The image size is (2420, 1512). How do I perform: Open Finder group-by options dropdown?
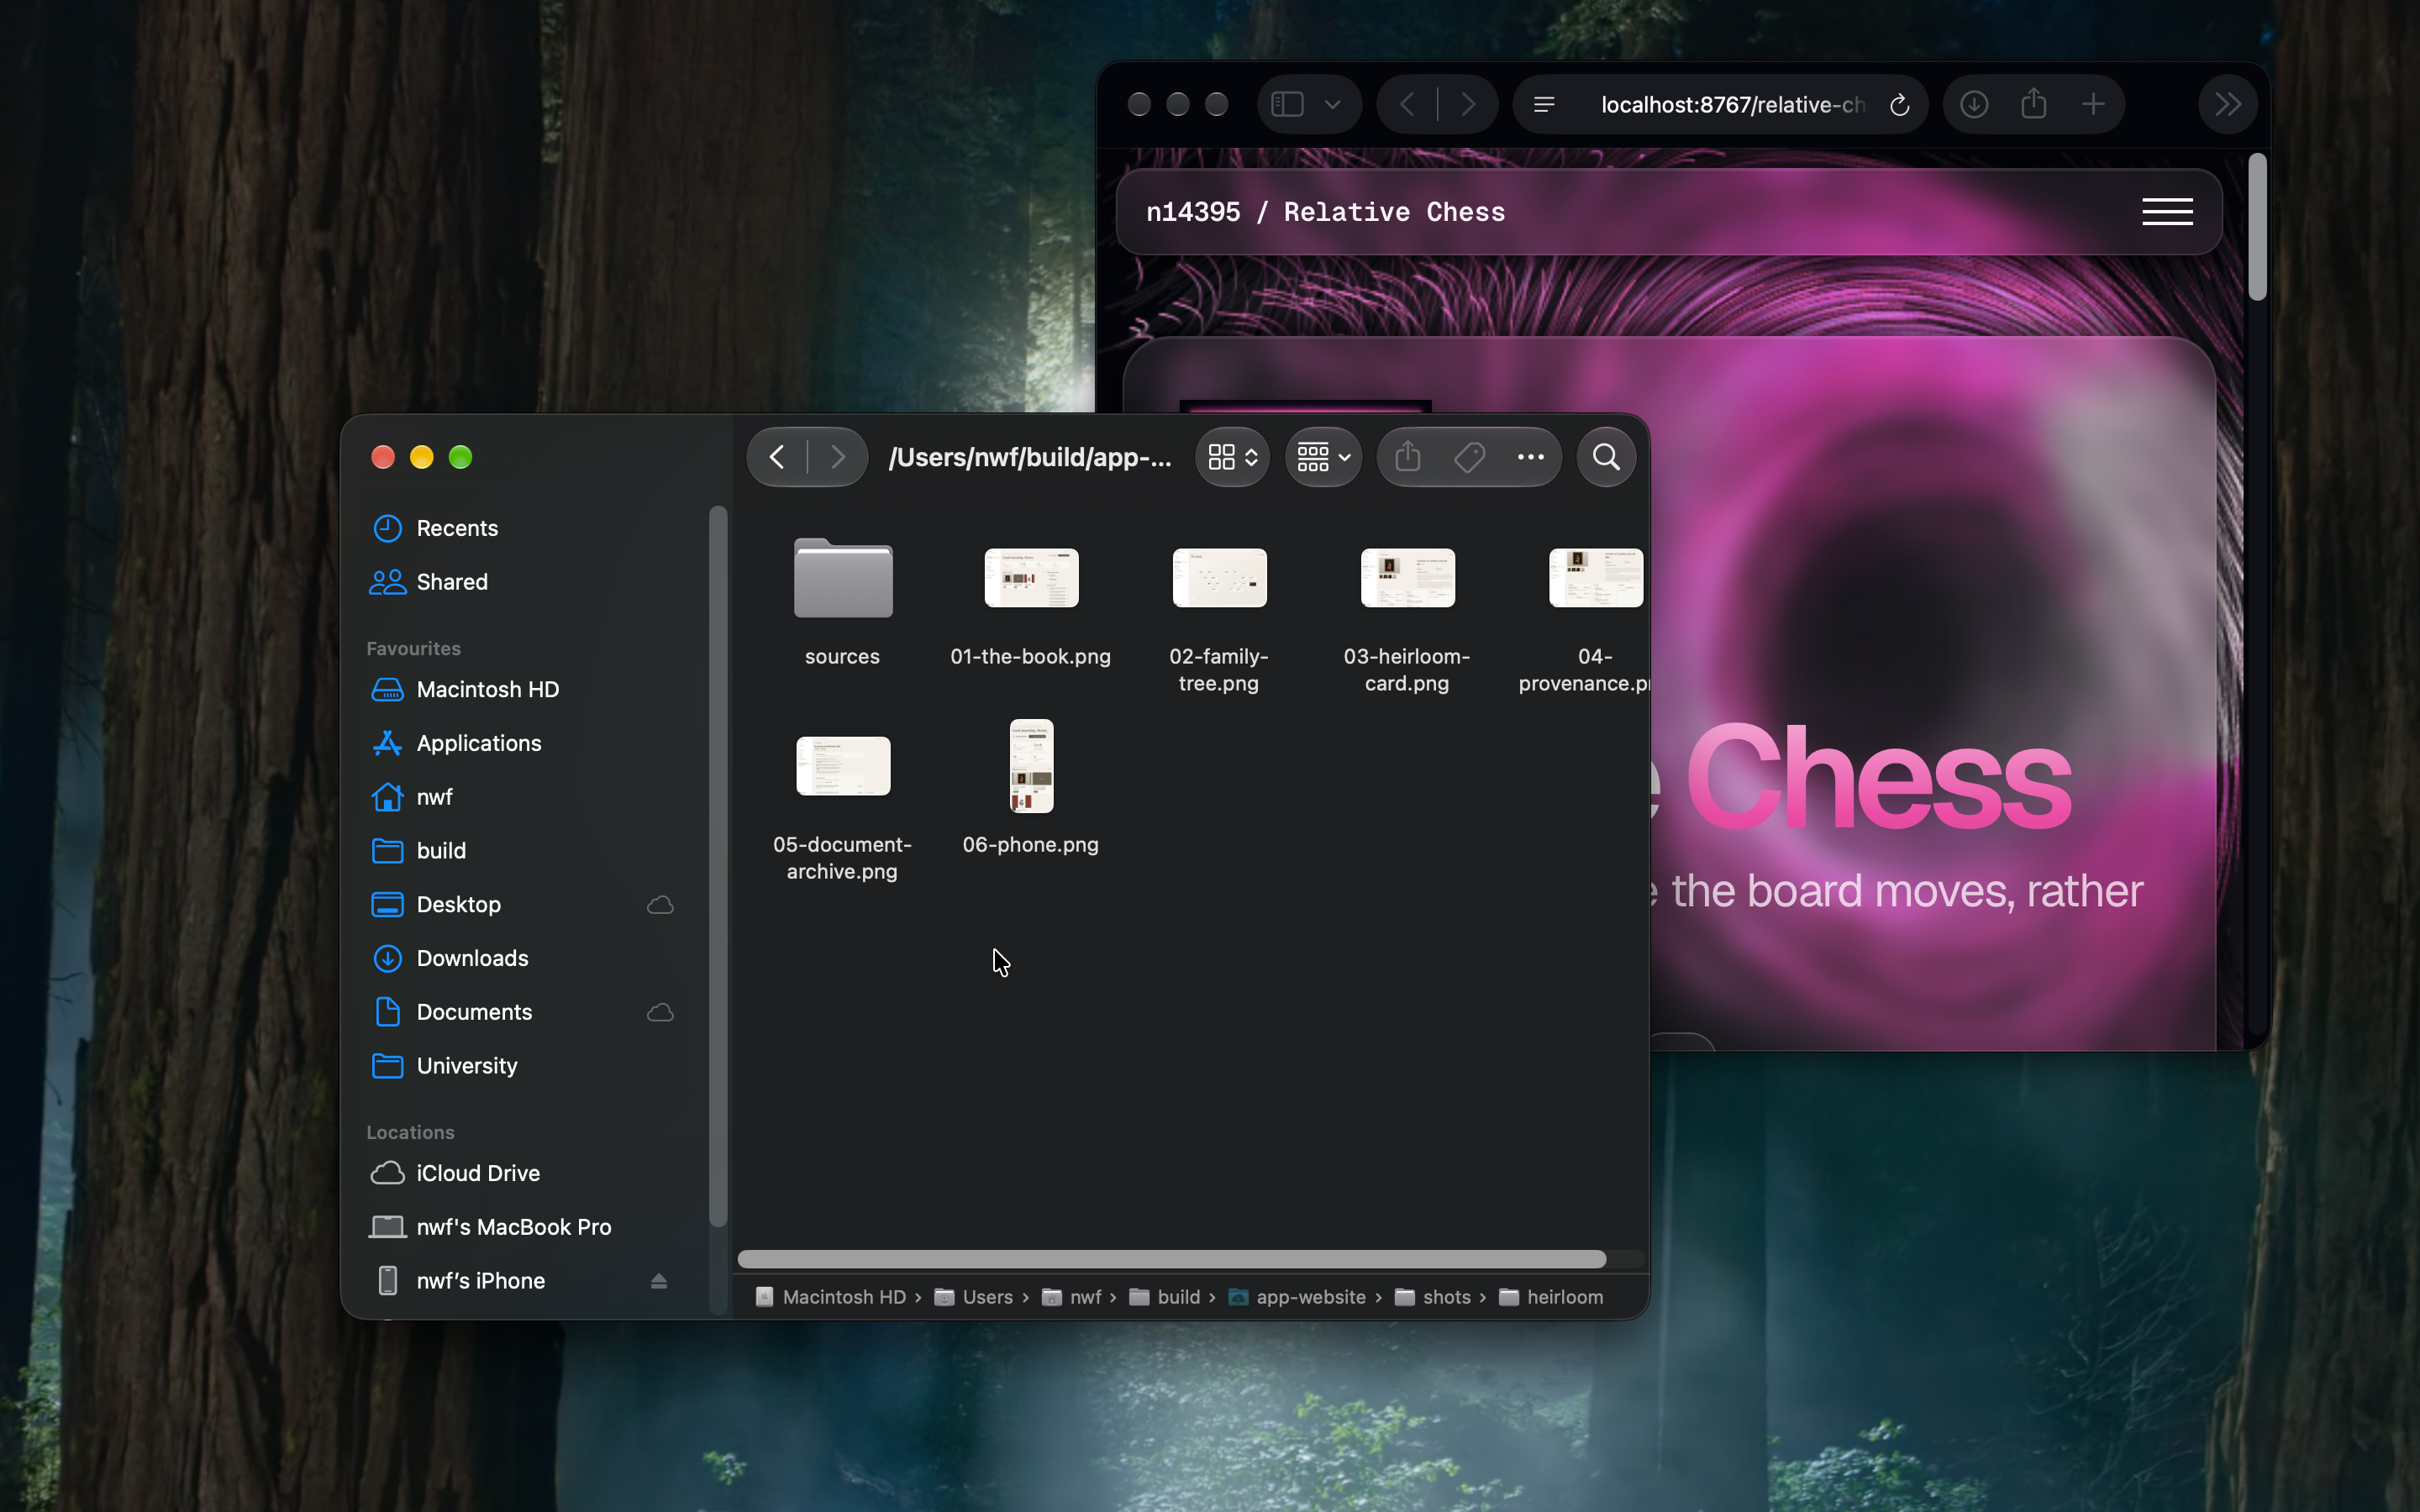pyautogui.click(x=1323, y=457)
